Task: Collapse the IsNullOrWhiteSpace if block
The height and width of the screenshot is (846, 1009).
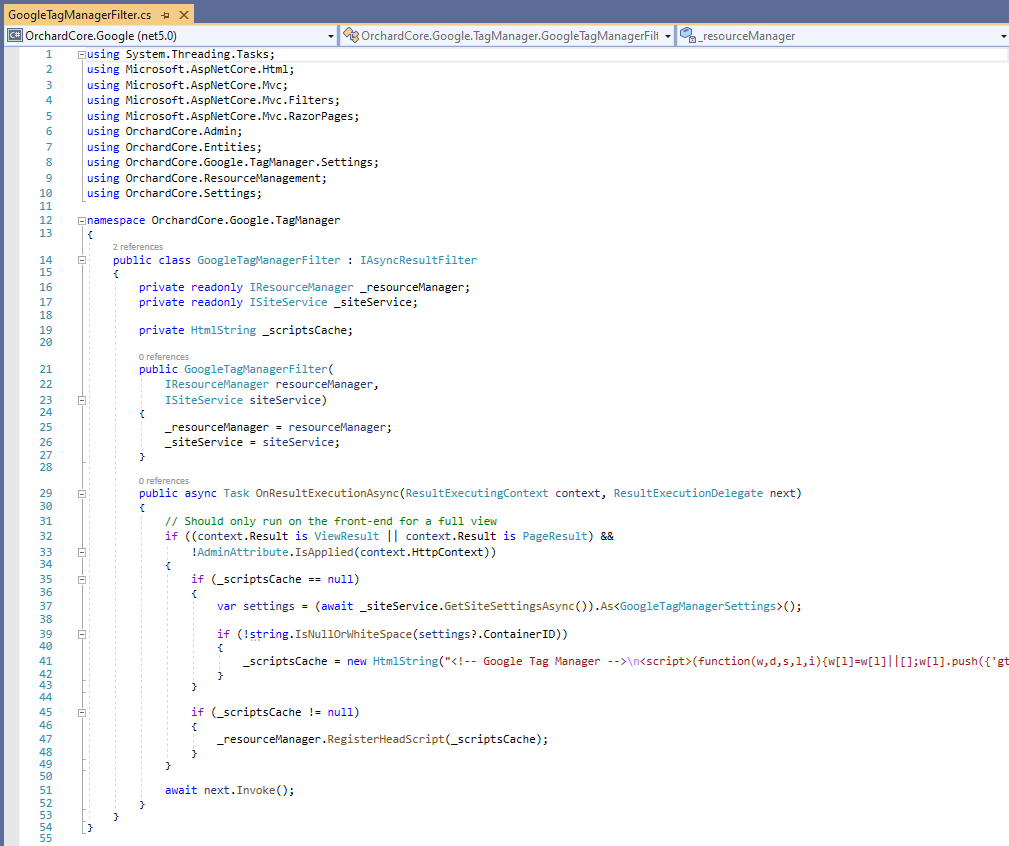Action: [82, 634]
